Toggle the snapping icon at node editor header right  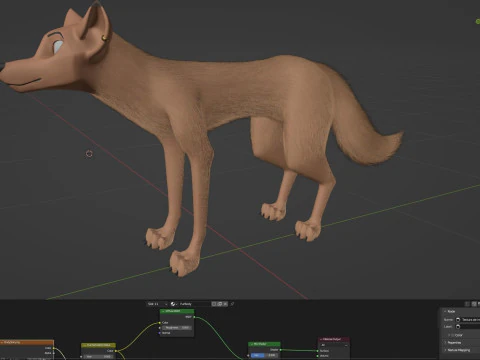tap(468, 304)
